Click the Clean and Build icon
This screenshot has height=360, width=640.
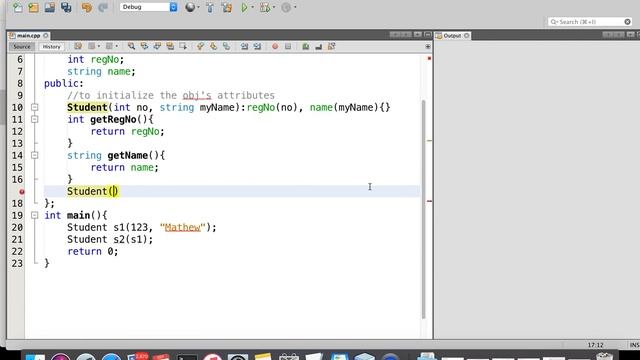(227, 7)
